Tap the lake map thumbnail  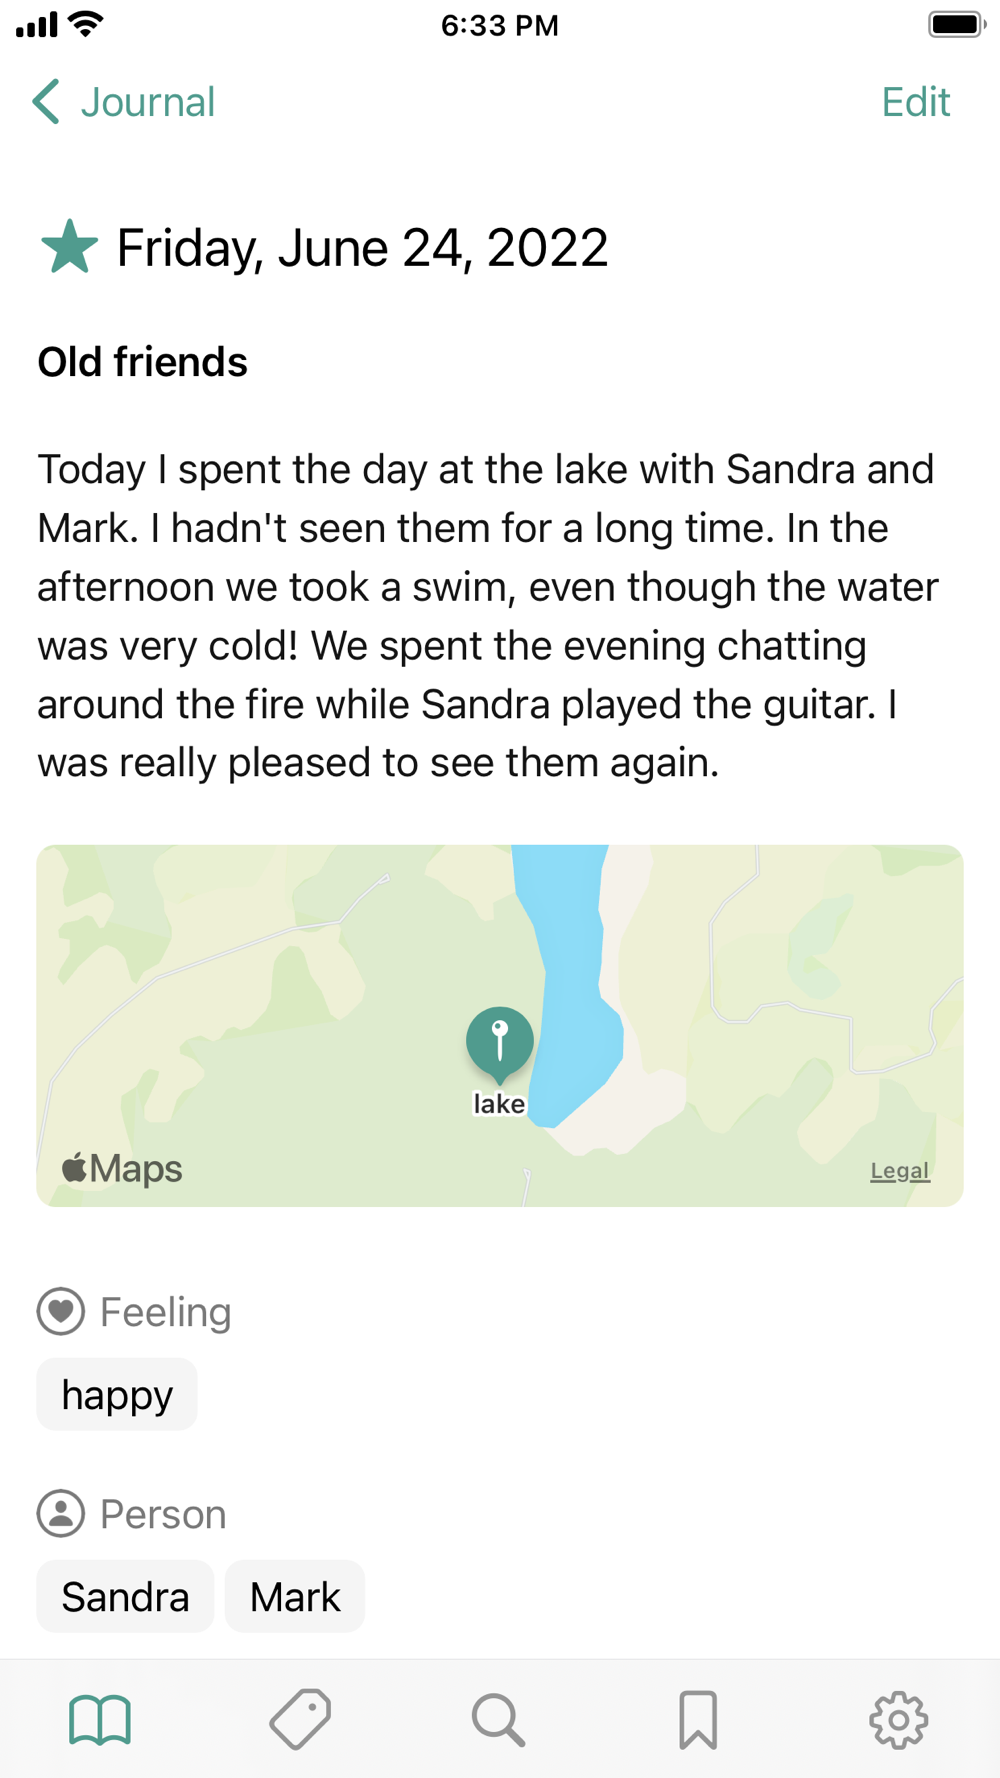[x=500, y=1025]
